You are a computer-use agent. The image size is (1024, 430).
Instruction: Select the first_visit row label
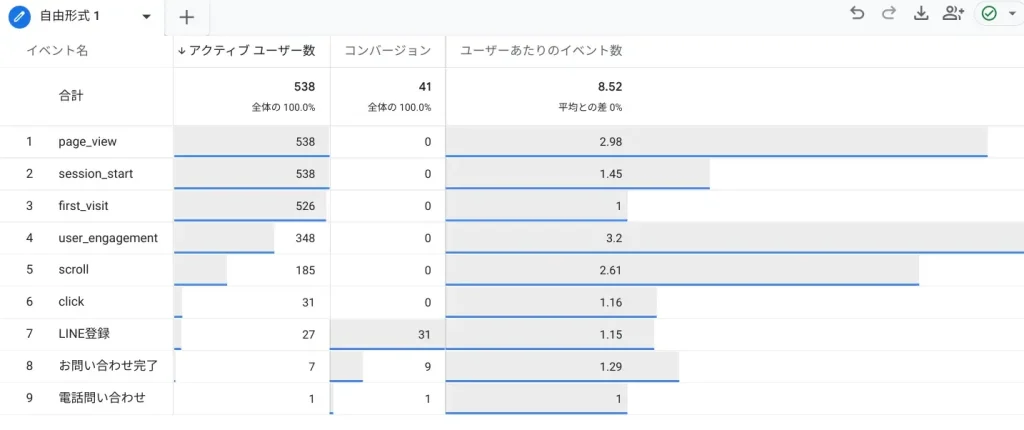84,206
